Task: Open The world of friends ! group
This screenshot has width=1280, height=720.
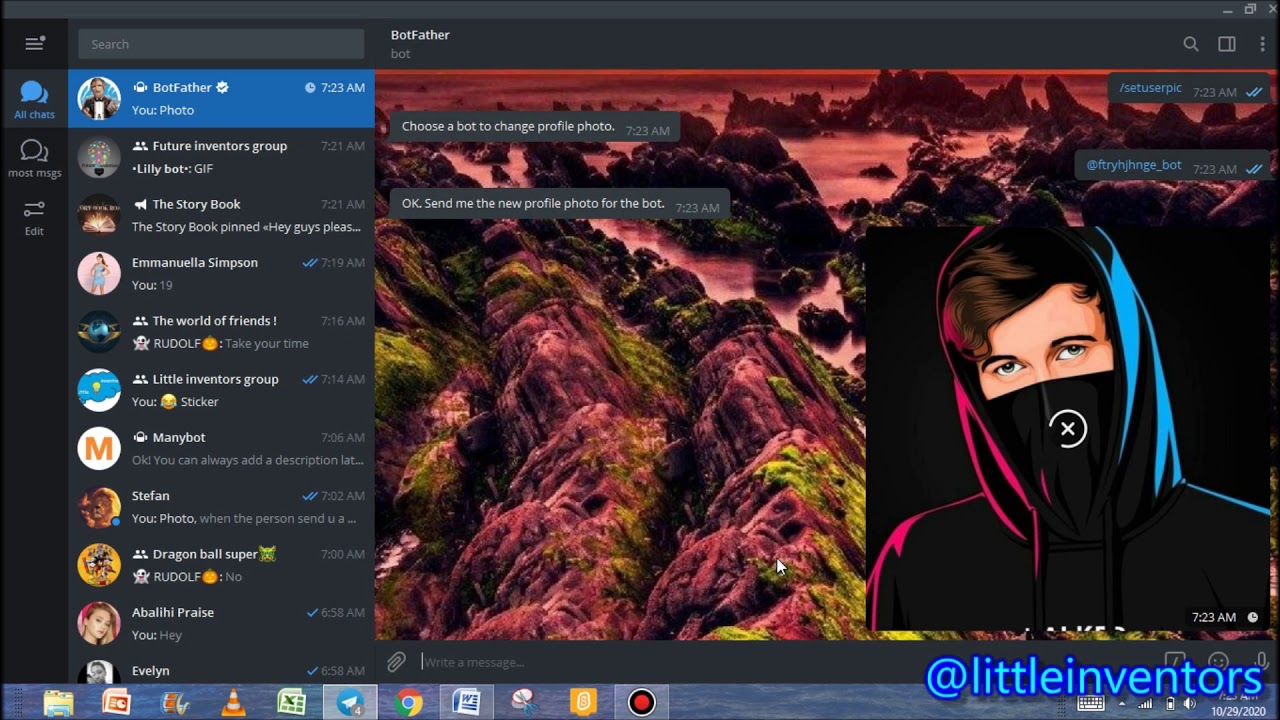Action: click(x=221, y=332)
